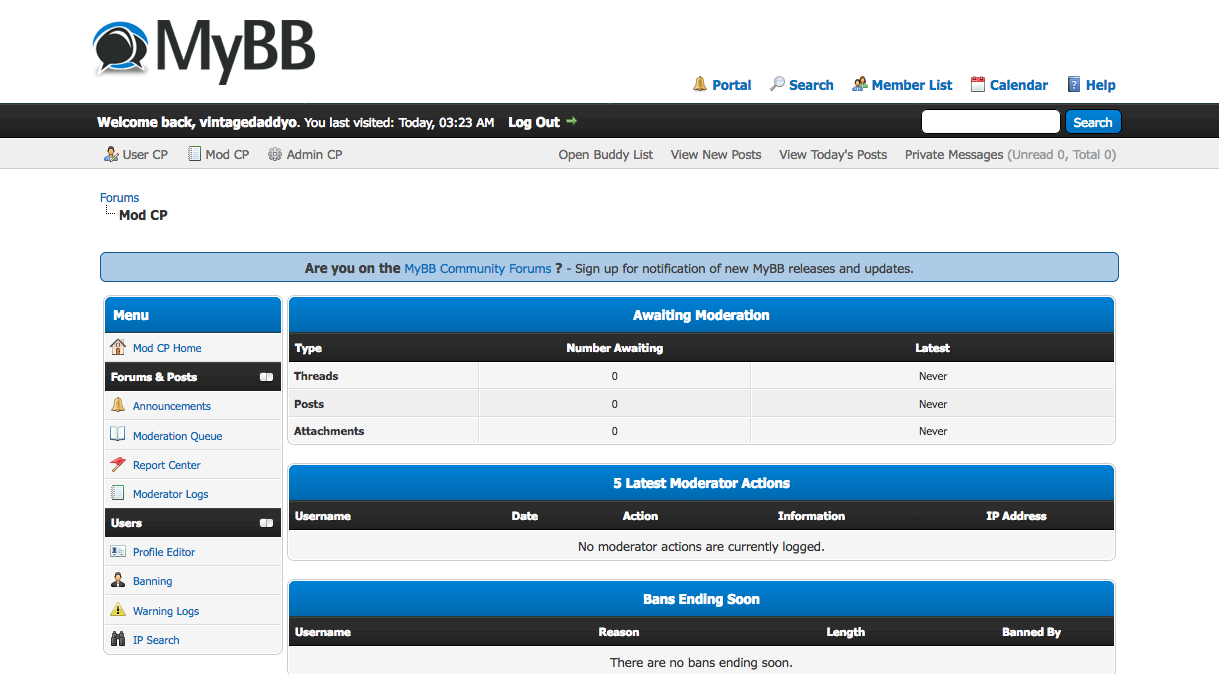This screenshot has height=674, width=1219.
Task: Click the Announcements bell icon
Action: (x=118, y=405)
